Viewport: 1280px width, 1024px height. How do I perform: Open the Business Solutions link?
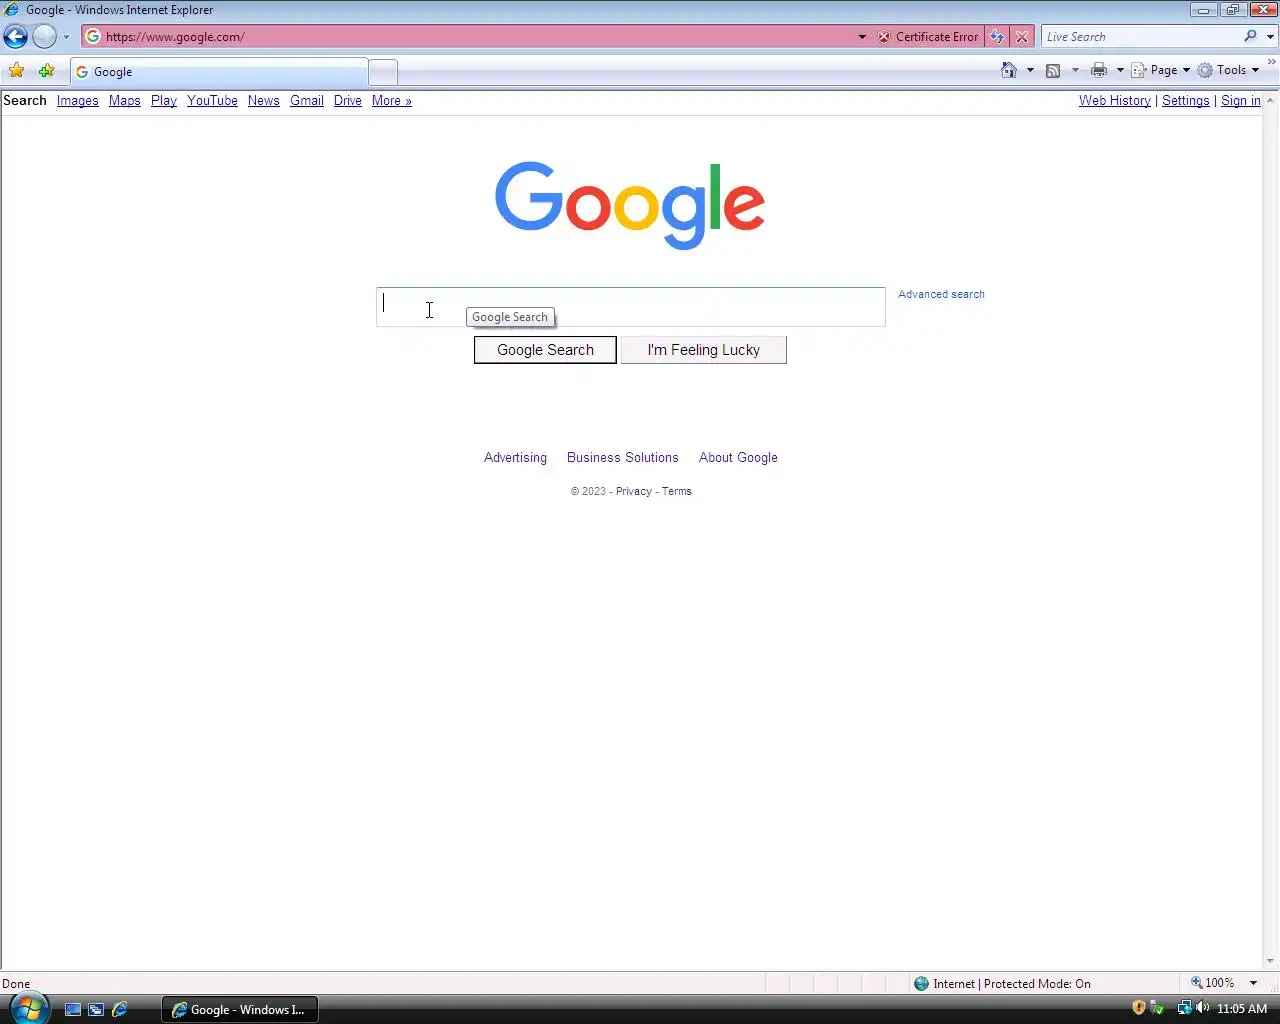point(623,458)
